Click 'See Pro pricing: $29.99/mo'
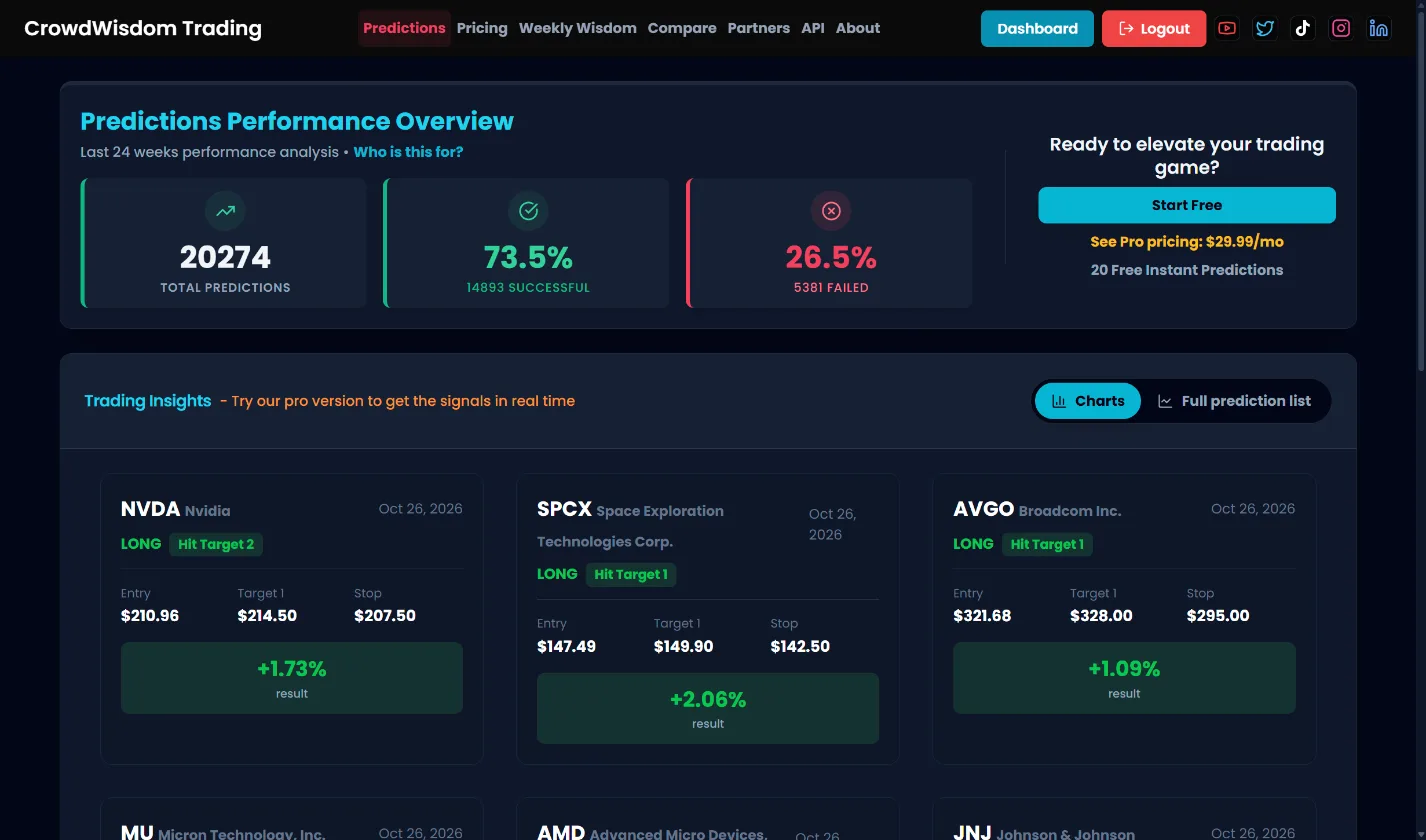The width and height of the screenshot is (1426, 840). point(1187,242)
